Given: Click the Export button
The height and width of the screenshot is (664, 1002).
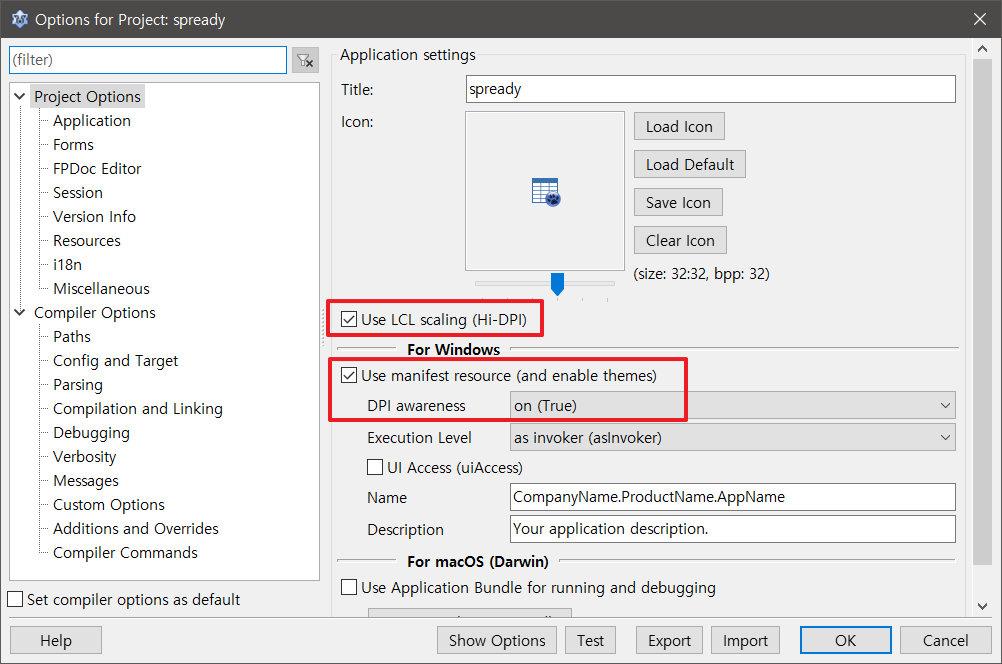Looking at the screenshot, I should pos(670,640).
